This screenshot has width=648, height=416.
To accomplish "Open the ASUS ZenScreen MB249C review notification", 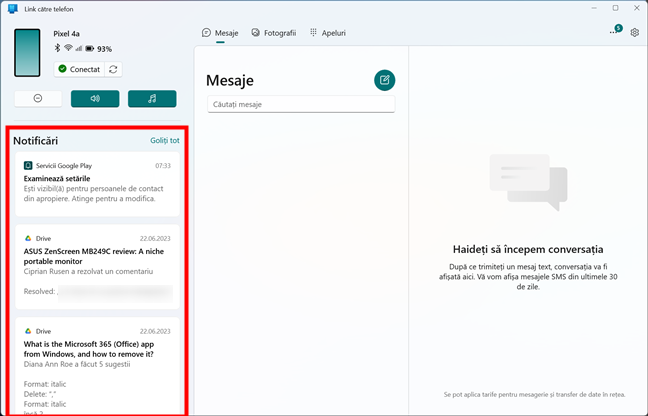I will pos(98,267).
